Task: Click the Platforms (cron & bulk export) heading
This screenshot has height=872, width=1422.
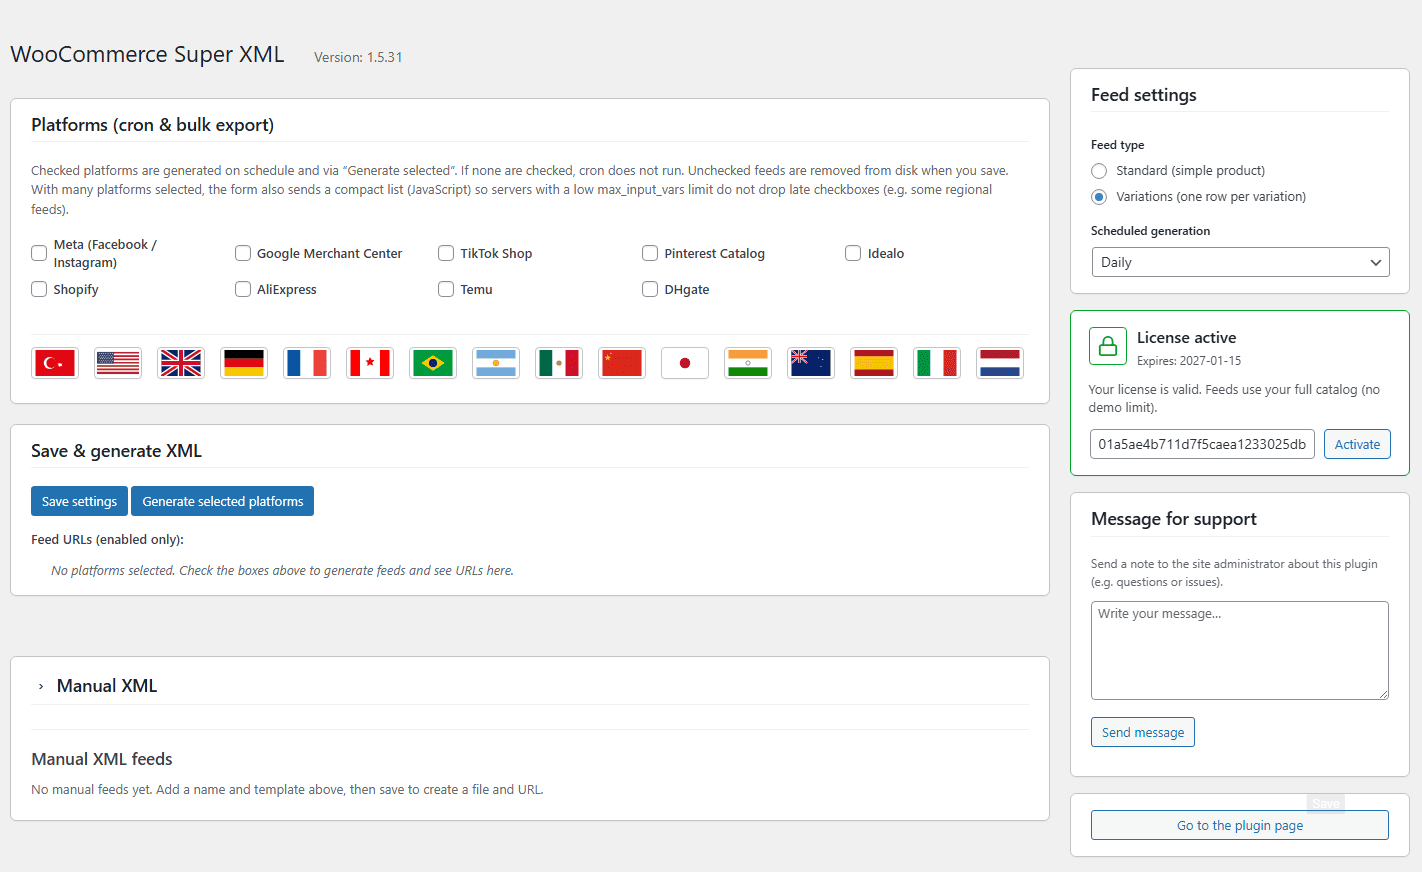Action: 152,125
